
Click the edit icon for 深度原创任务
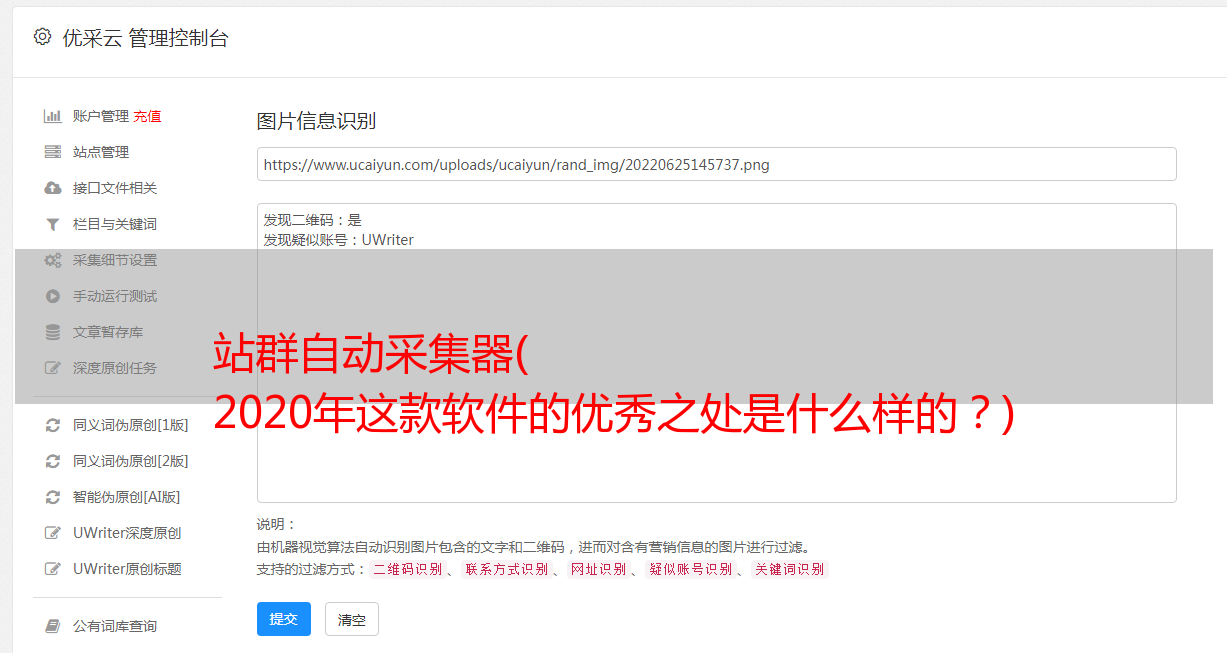[53, 368]
